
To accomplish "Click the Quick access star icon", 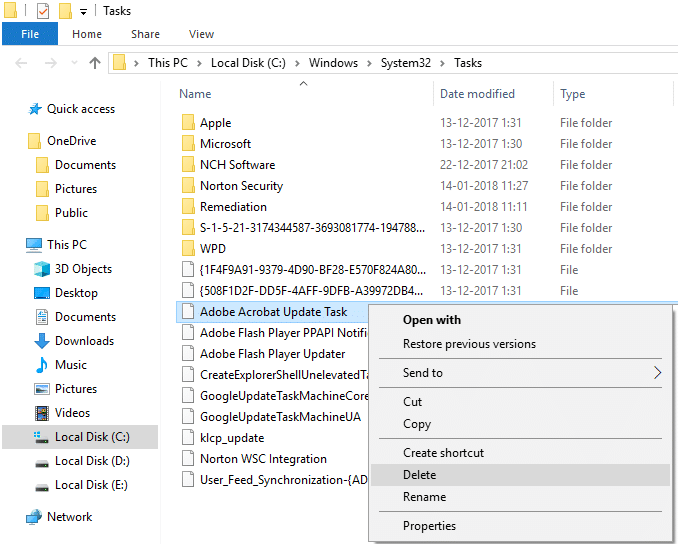I will (x=35, y=109).
